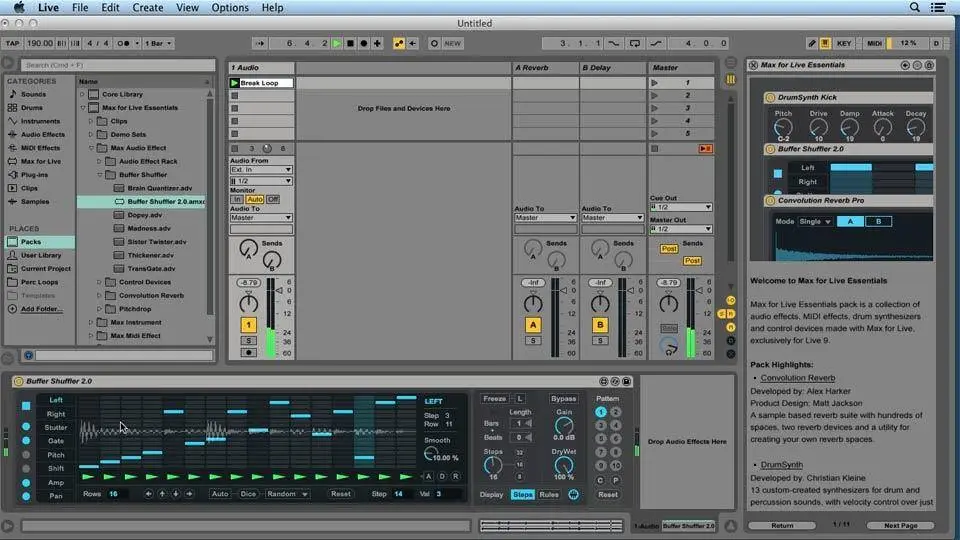Image resolution: width=960 pixels, height=540 pixels.
Task: Open the Help menu
Action: [x=272, y=8]
